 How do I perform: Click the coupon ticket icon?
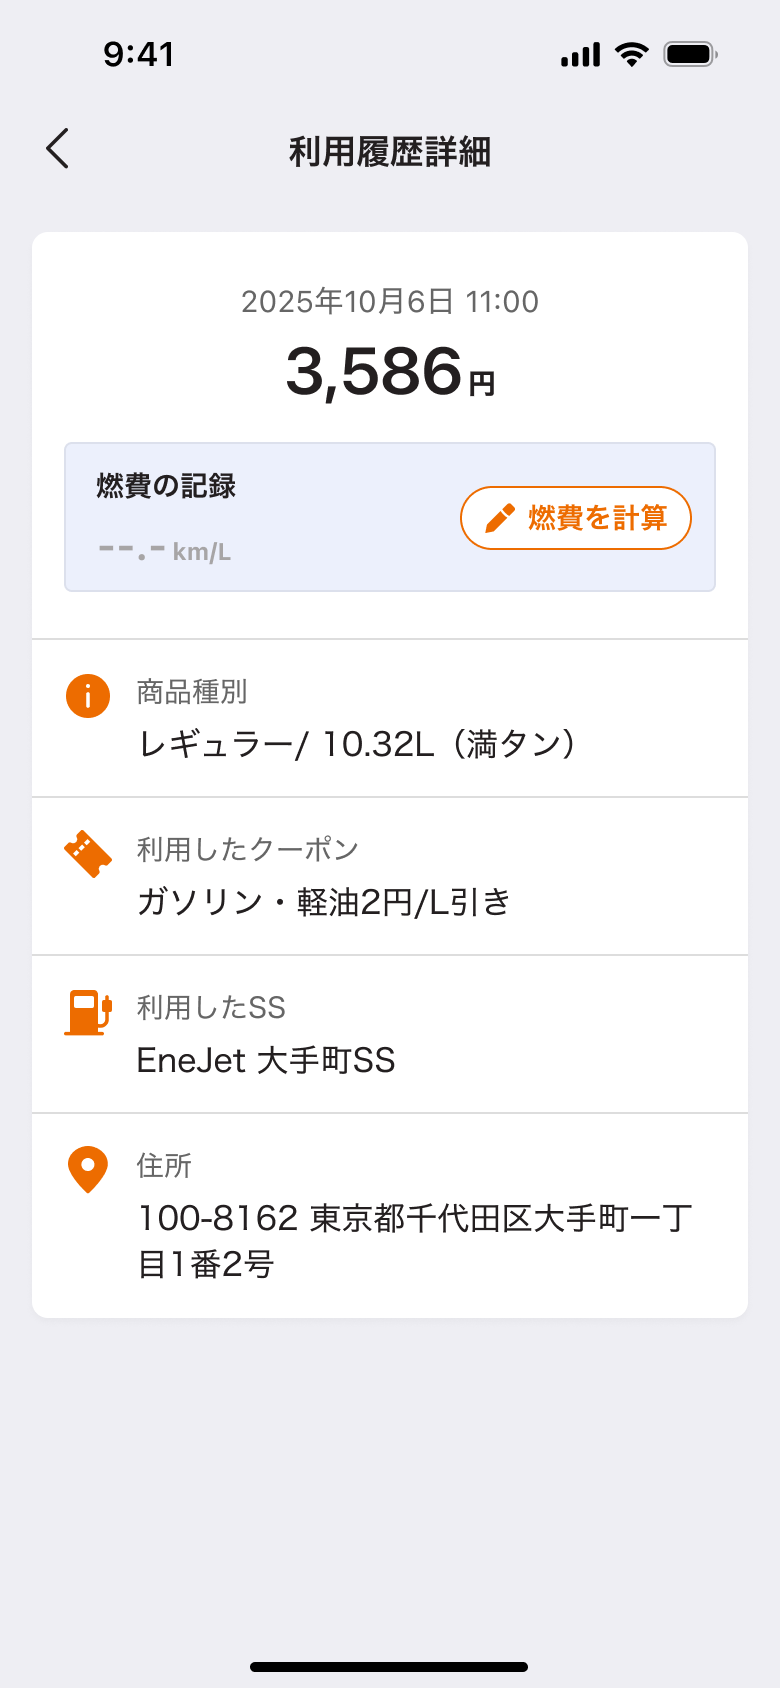point(88,853)
